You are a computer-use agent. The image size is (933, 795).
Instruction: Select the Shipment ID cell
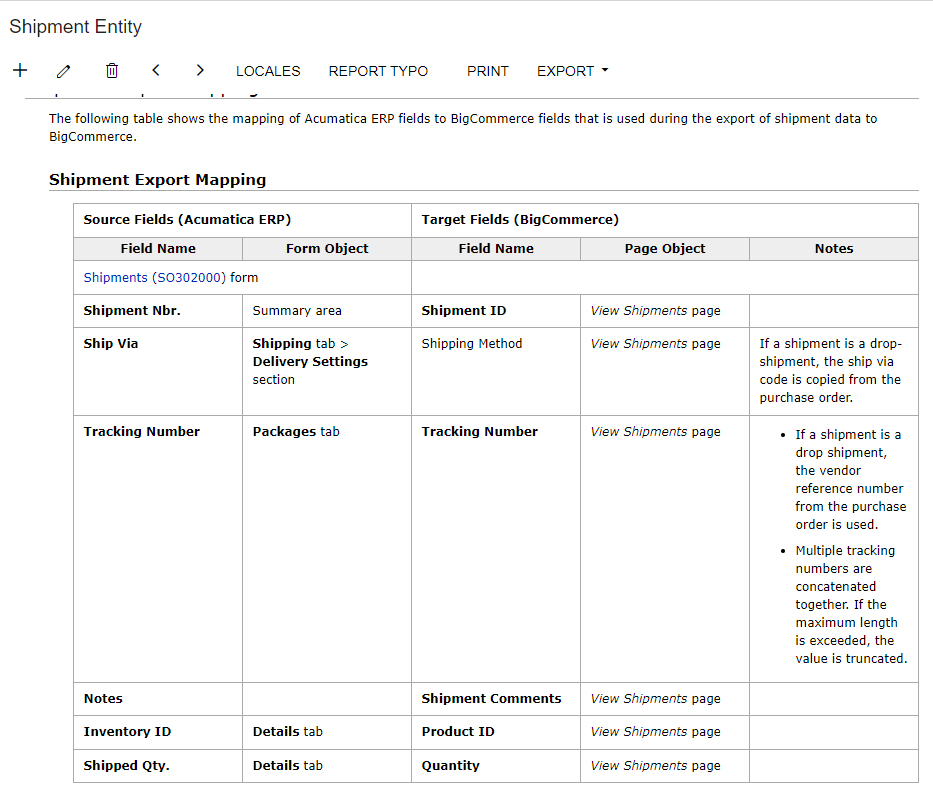[x=496, y=311]
